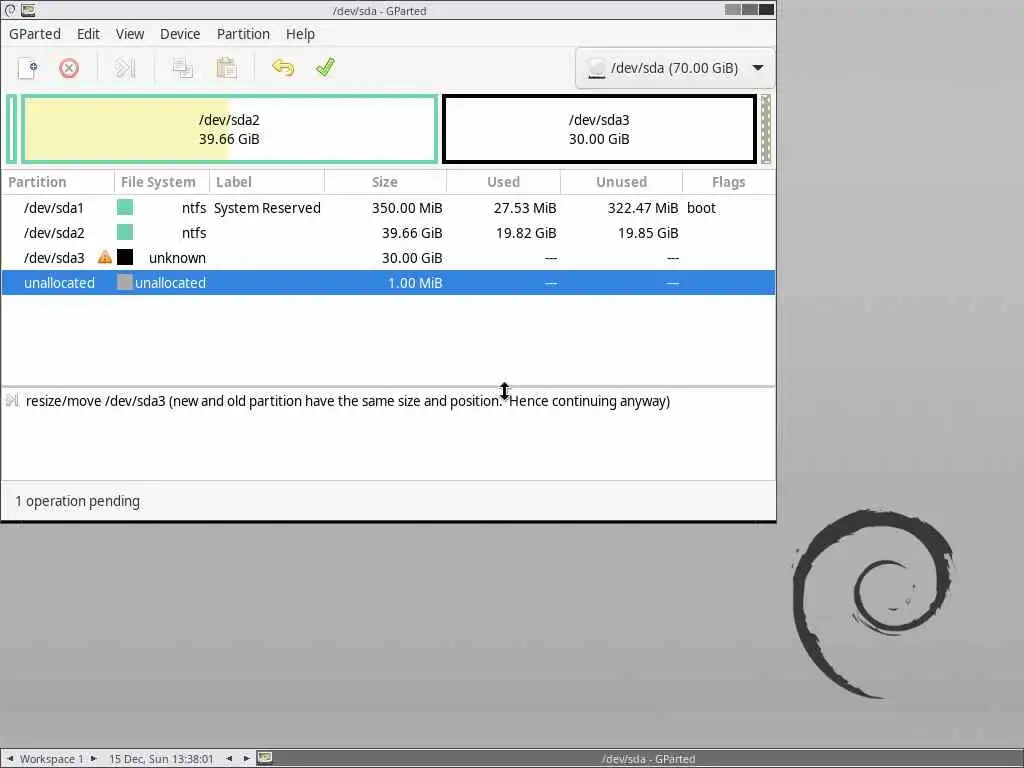Click the /dev/sda - GParted taskbar entry
Viewport: 1024px width, 768px height.
[648, 759]
